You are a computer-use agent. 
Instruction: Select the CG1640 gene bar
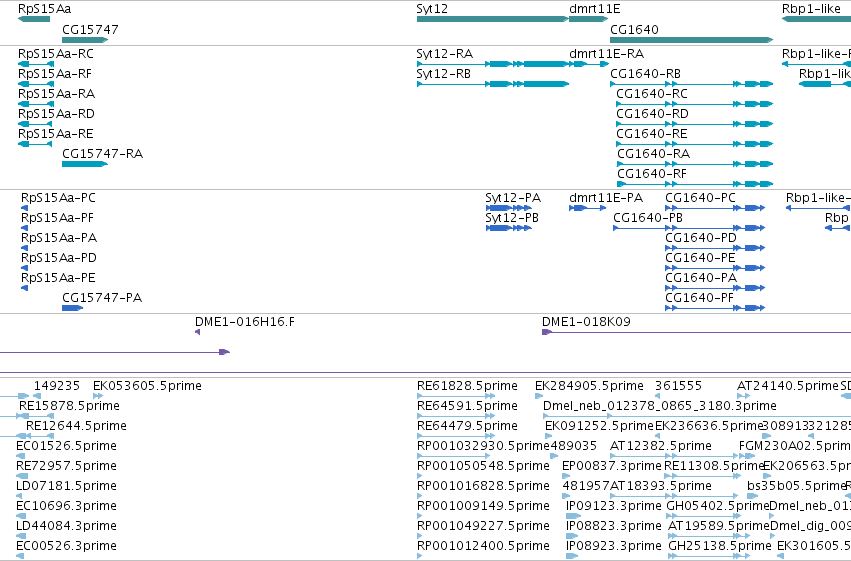tap(691, 40)
